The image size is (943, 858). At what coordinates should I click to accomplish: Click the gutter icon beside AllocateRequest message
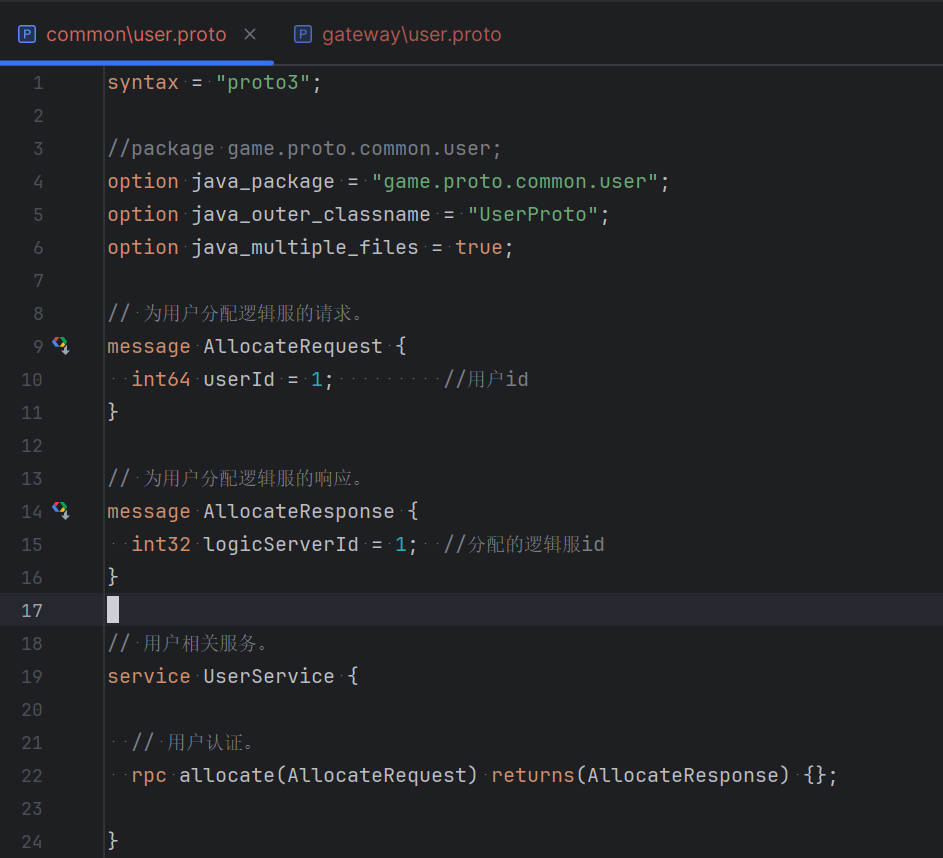61,346
